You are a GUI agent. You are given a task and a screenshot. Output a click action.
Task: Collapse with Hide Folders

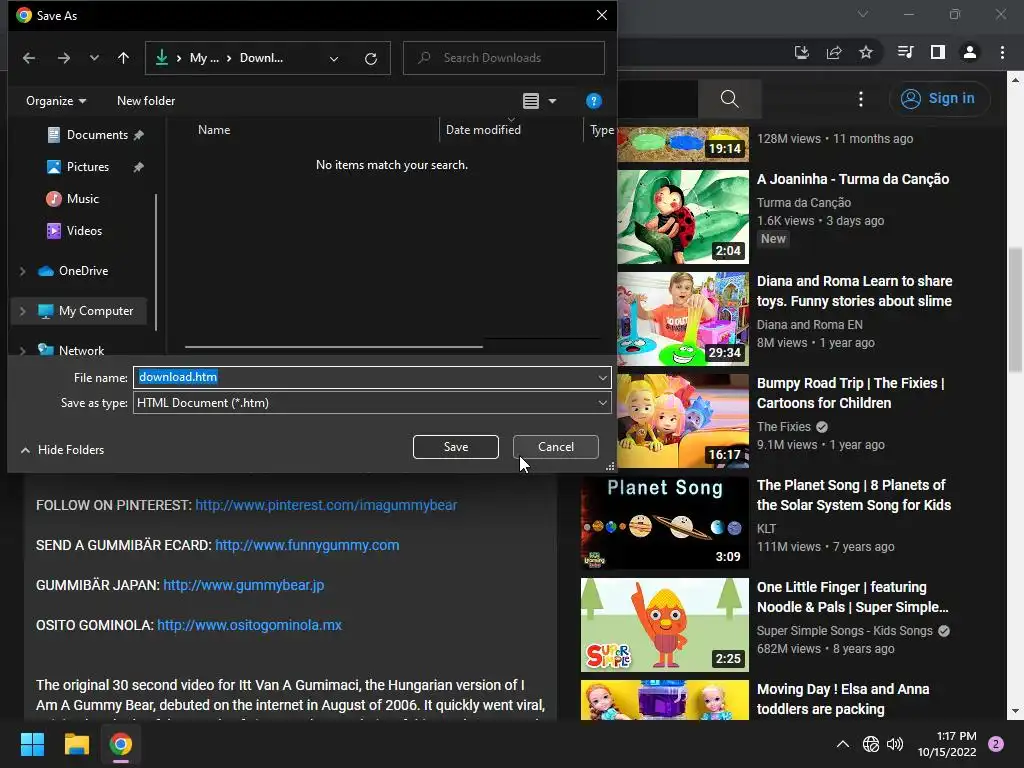[62, 450]
